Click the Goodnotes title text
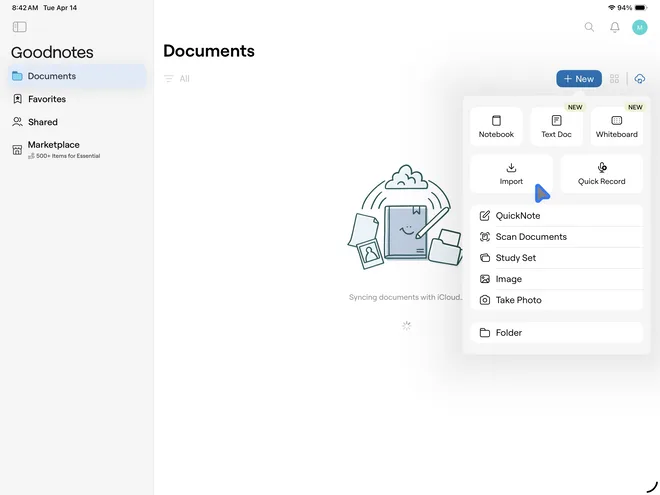The width and height of the screenshot is (660, 495). (52, 53)
